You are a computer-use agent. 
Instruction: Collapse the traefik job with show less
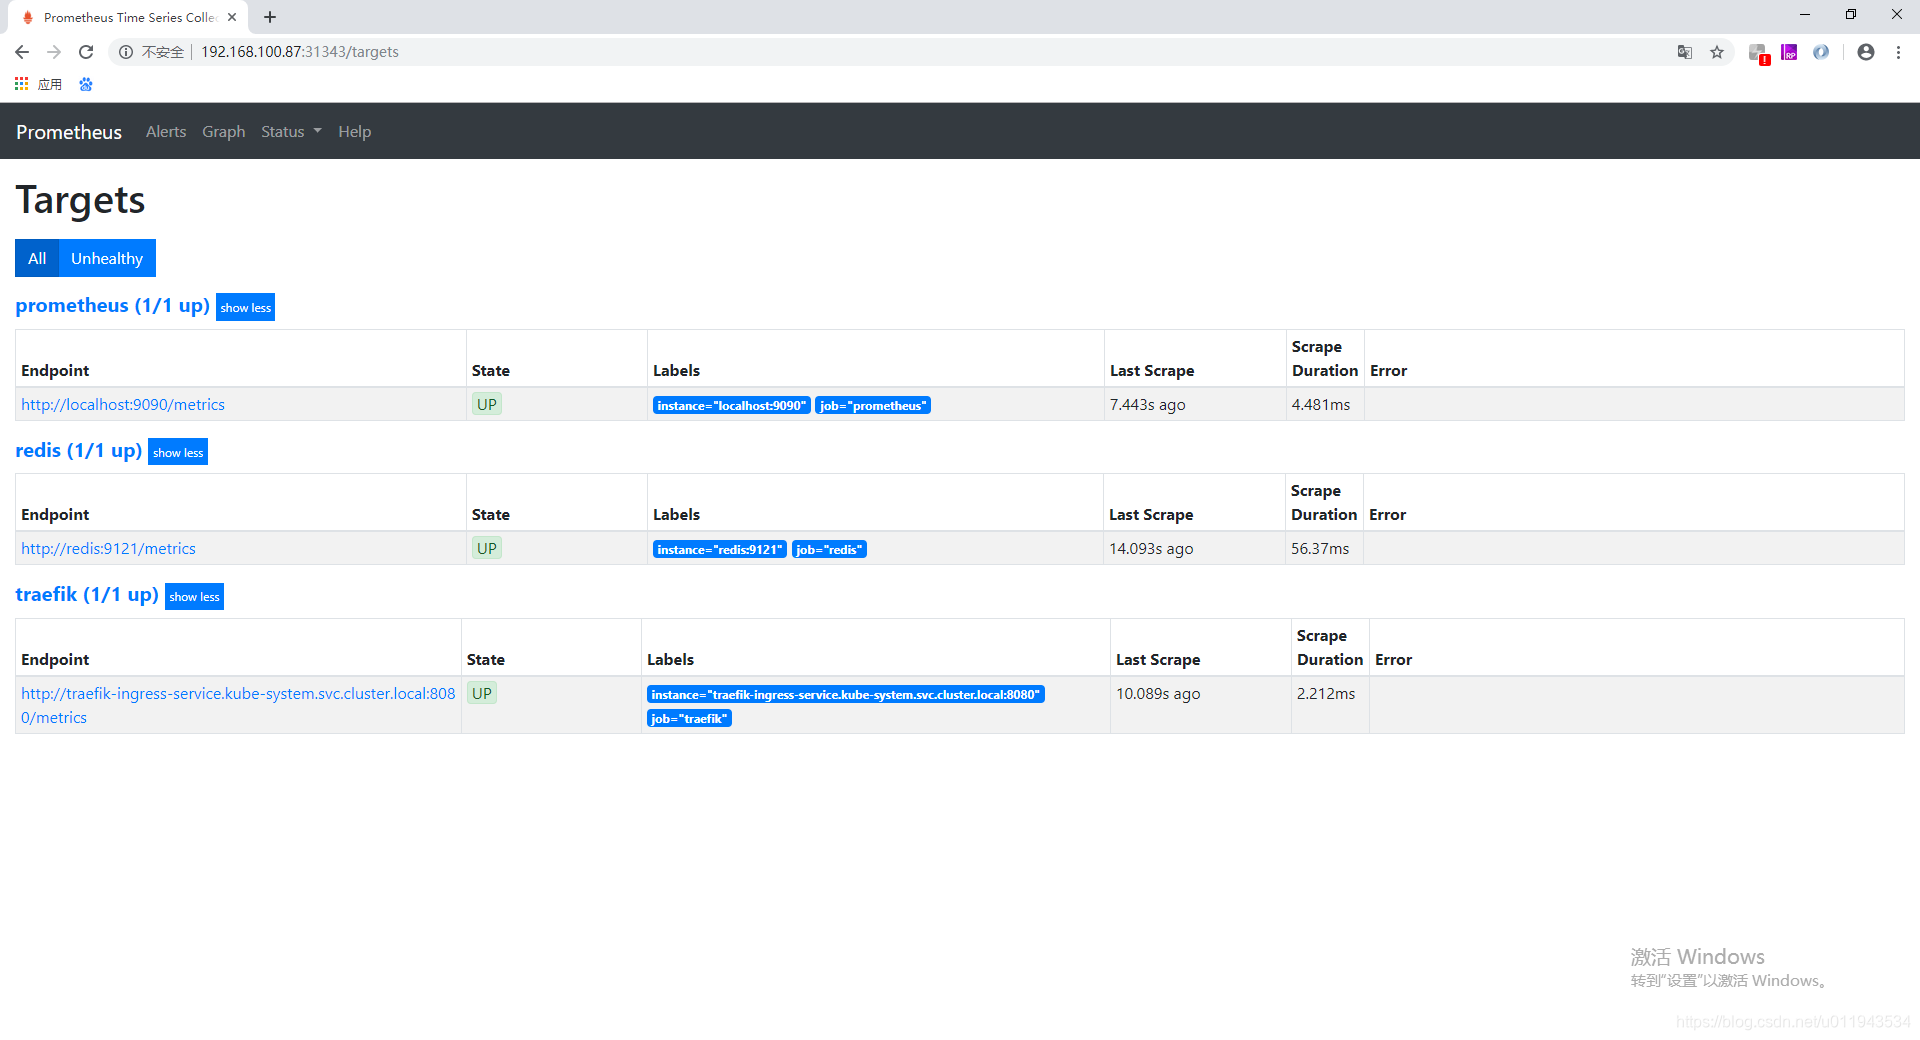[x=194, y=596]
